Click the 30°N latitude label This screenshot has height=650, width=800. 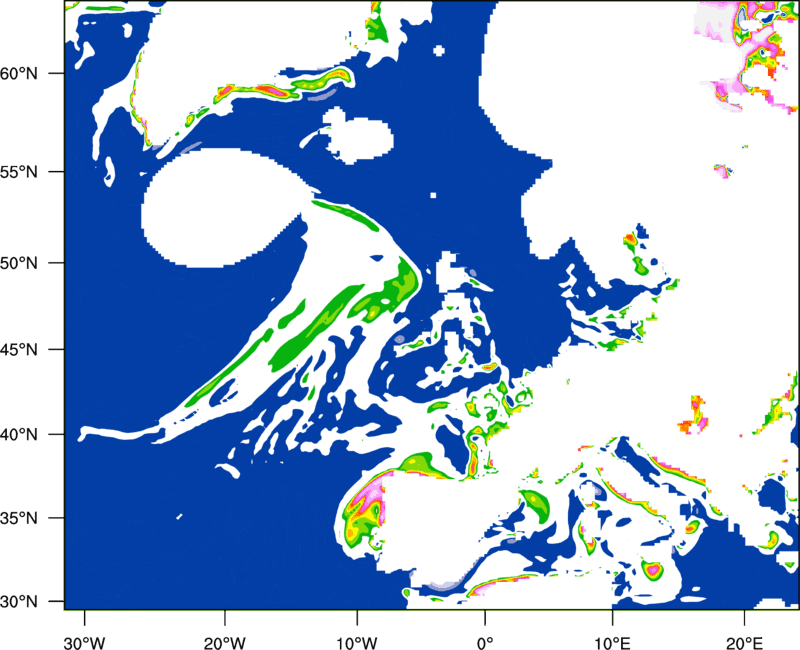tap(19, 602)
